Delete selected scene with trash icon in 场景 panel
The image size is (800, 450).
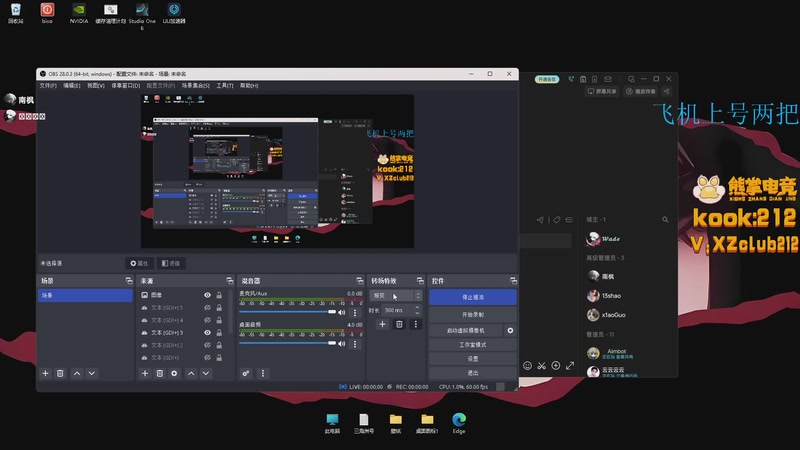[x=60, y=373]
